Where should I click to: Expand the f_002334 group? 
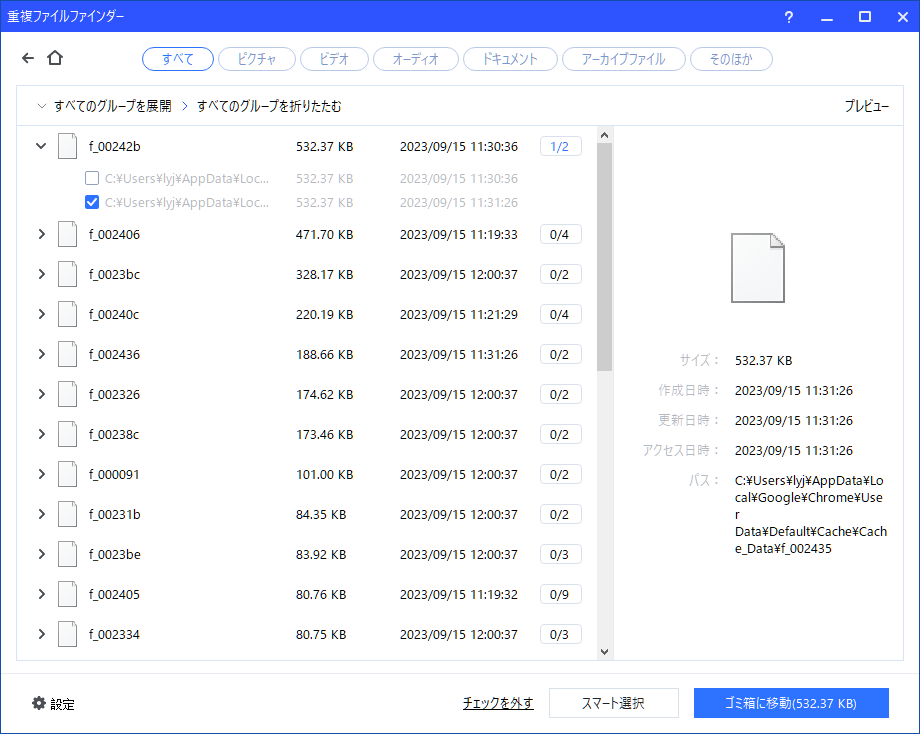41,633
